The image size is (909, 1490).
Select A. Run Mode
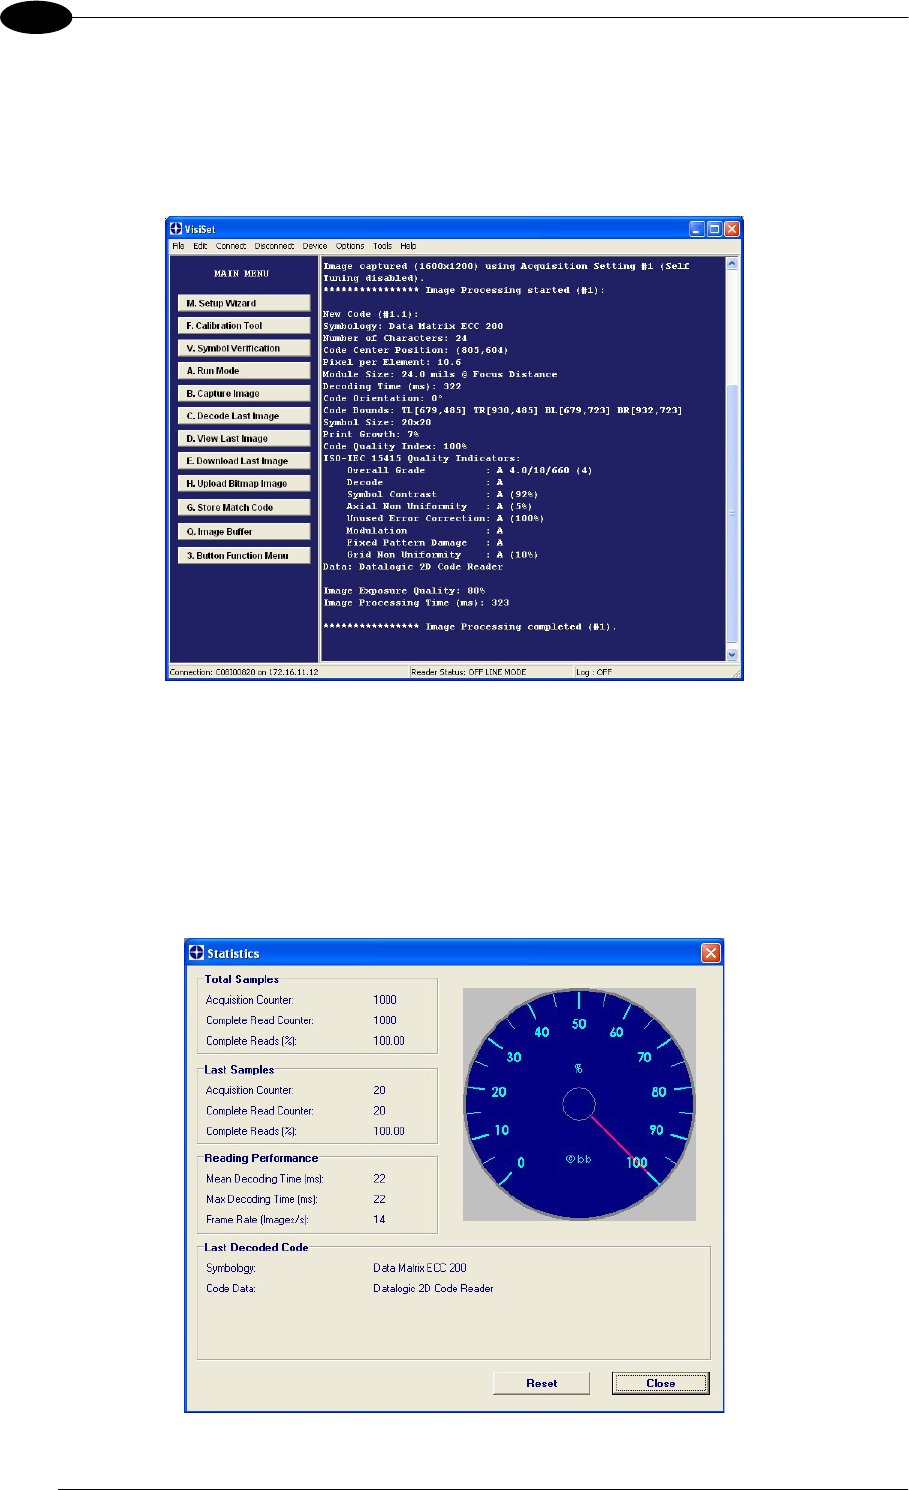point(244,371)
